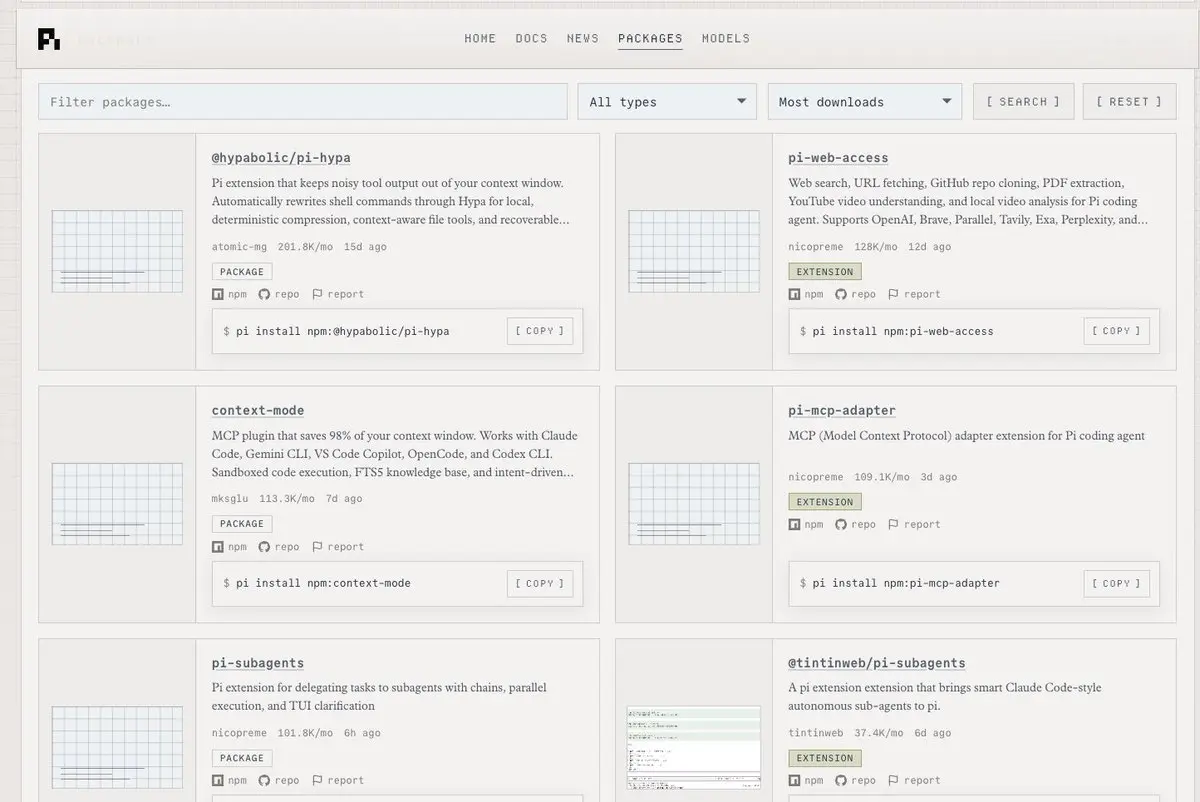This screenshot has height=802, width=1200.
Task: Click the Pi logo in the header
Action: (49, 39)
